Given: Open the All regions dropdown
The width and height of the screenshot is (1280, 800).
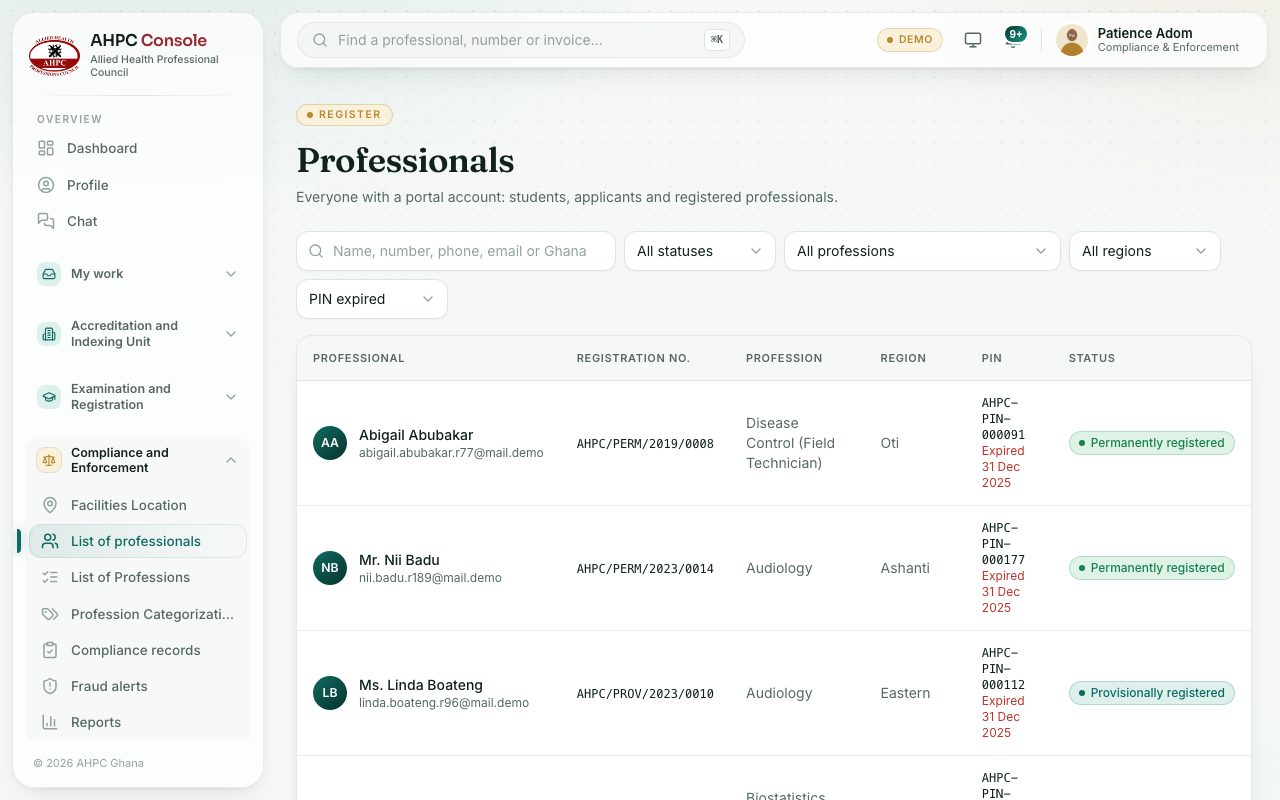Looking at the screenshot, I should tap(1145, 251).
